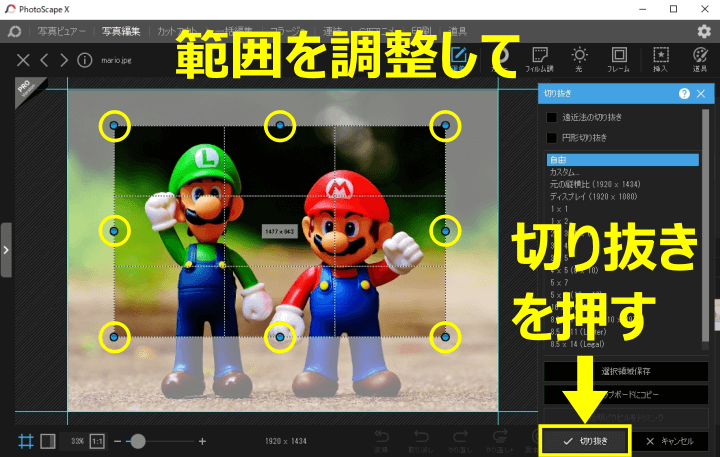Image resolution: width=720 pixels, height=457 pixels.
Task: Click the 選択領域保存 button
Action: tap(626, 371)
